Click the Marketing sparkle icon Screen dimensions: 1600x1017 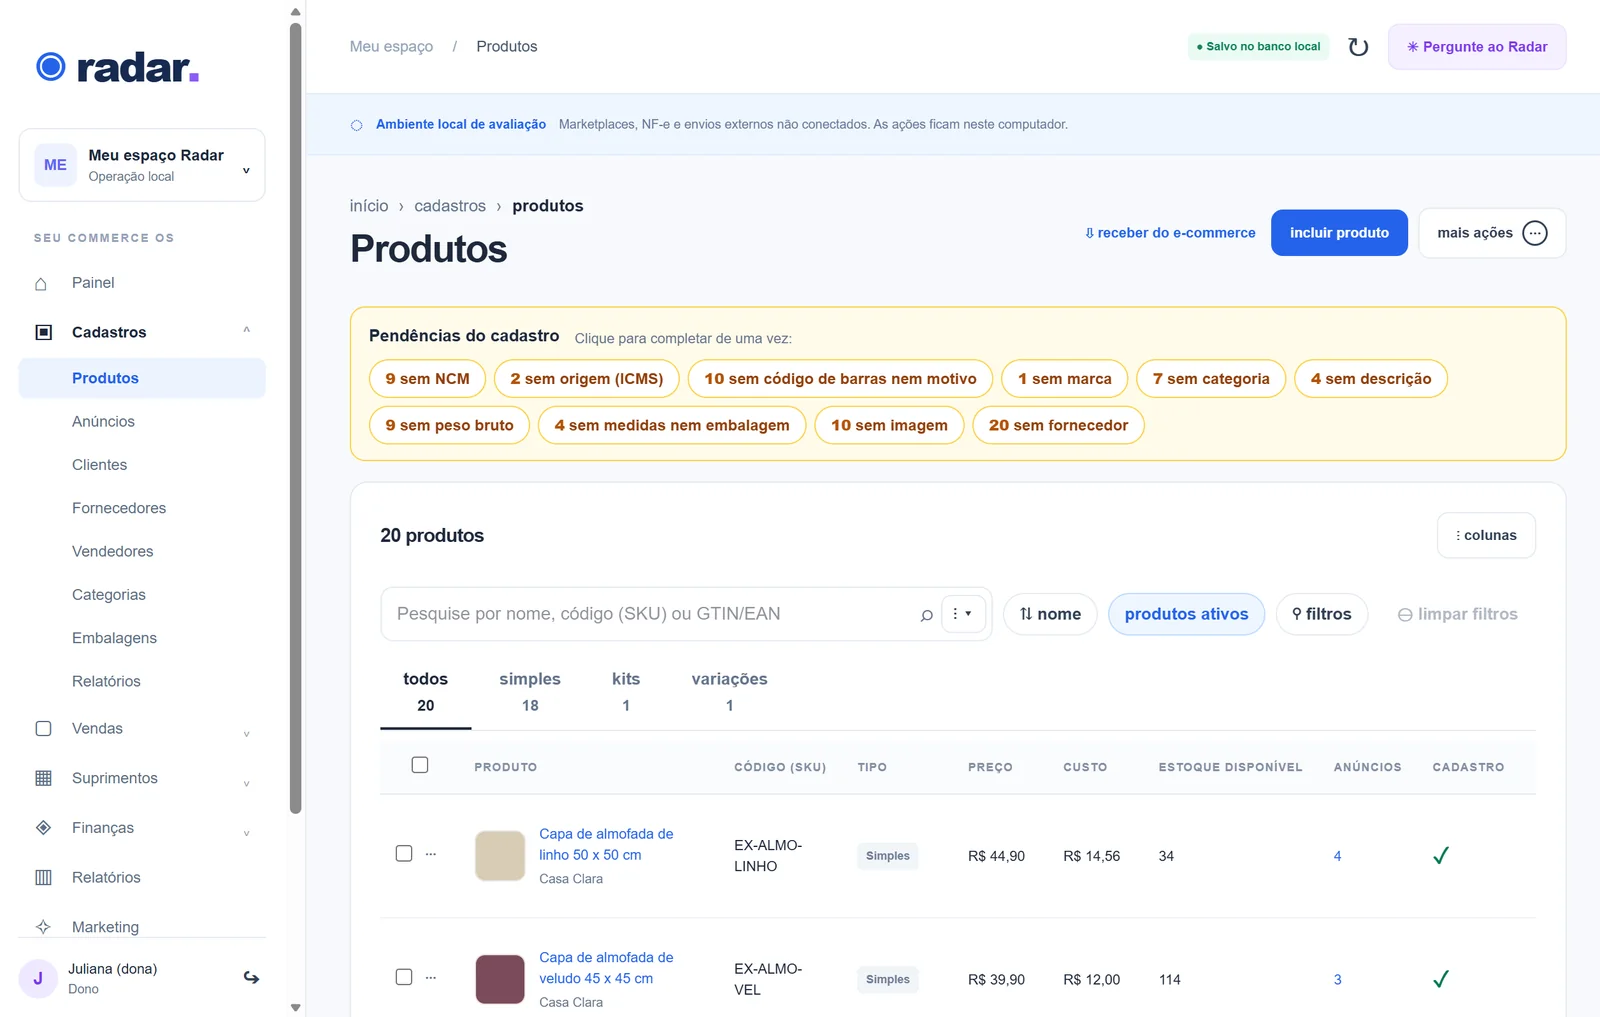coord(43,927)
